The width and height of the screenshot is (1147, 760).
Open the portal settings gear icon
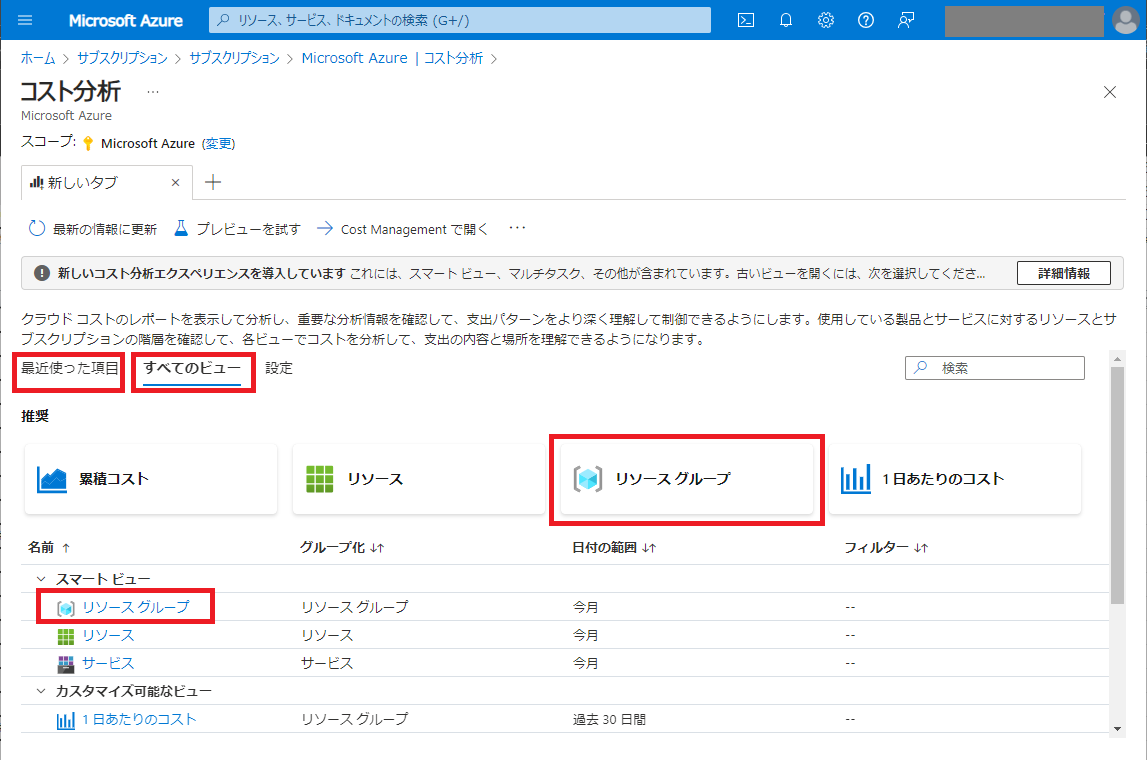coord(826,20)
